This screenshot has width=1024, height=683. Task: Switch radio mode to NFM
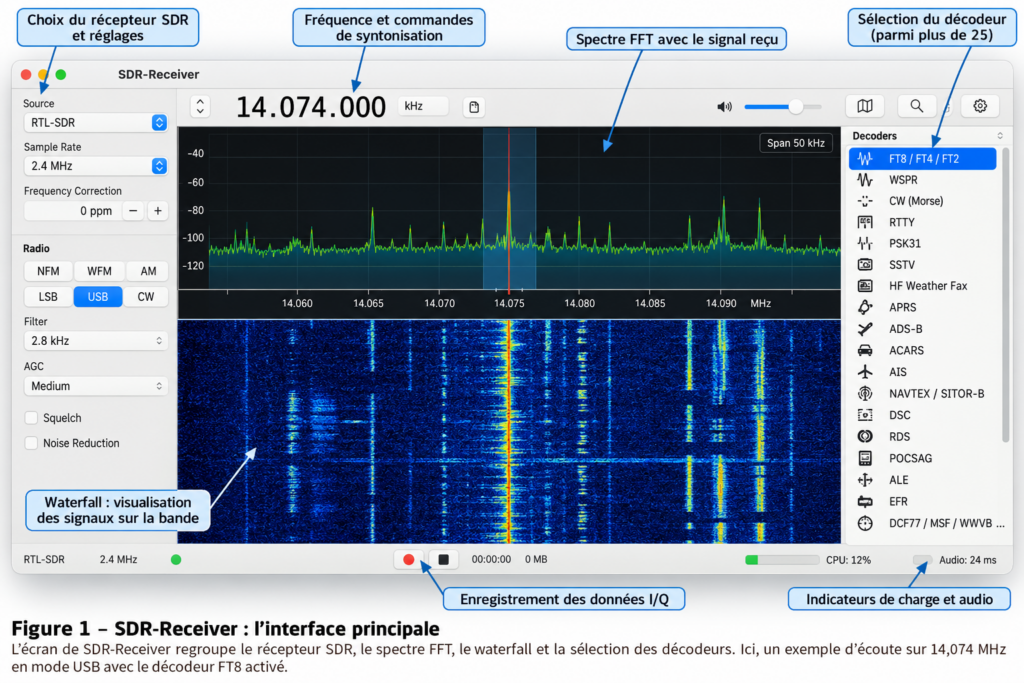pyautogui.click(x=48, y=271)
